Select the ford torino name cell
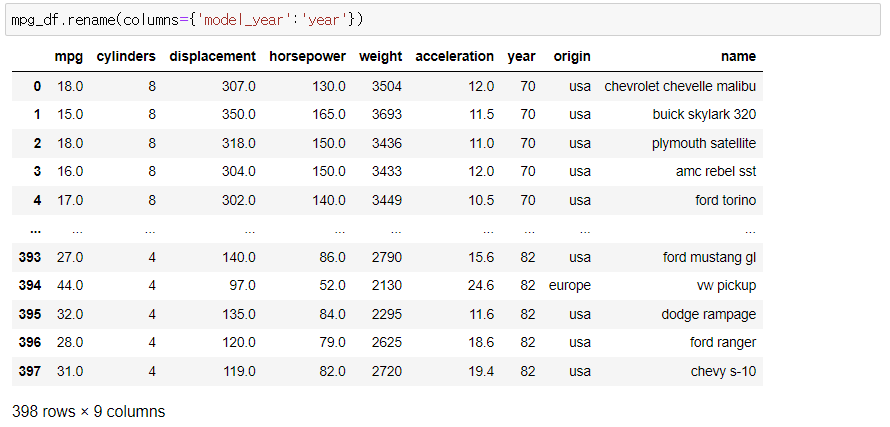 click(725, 200)
